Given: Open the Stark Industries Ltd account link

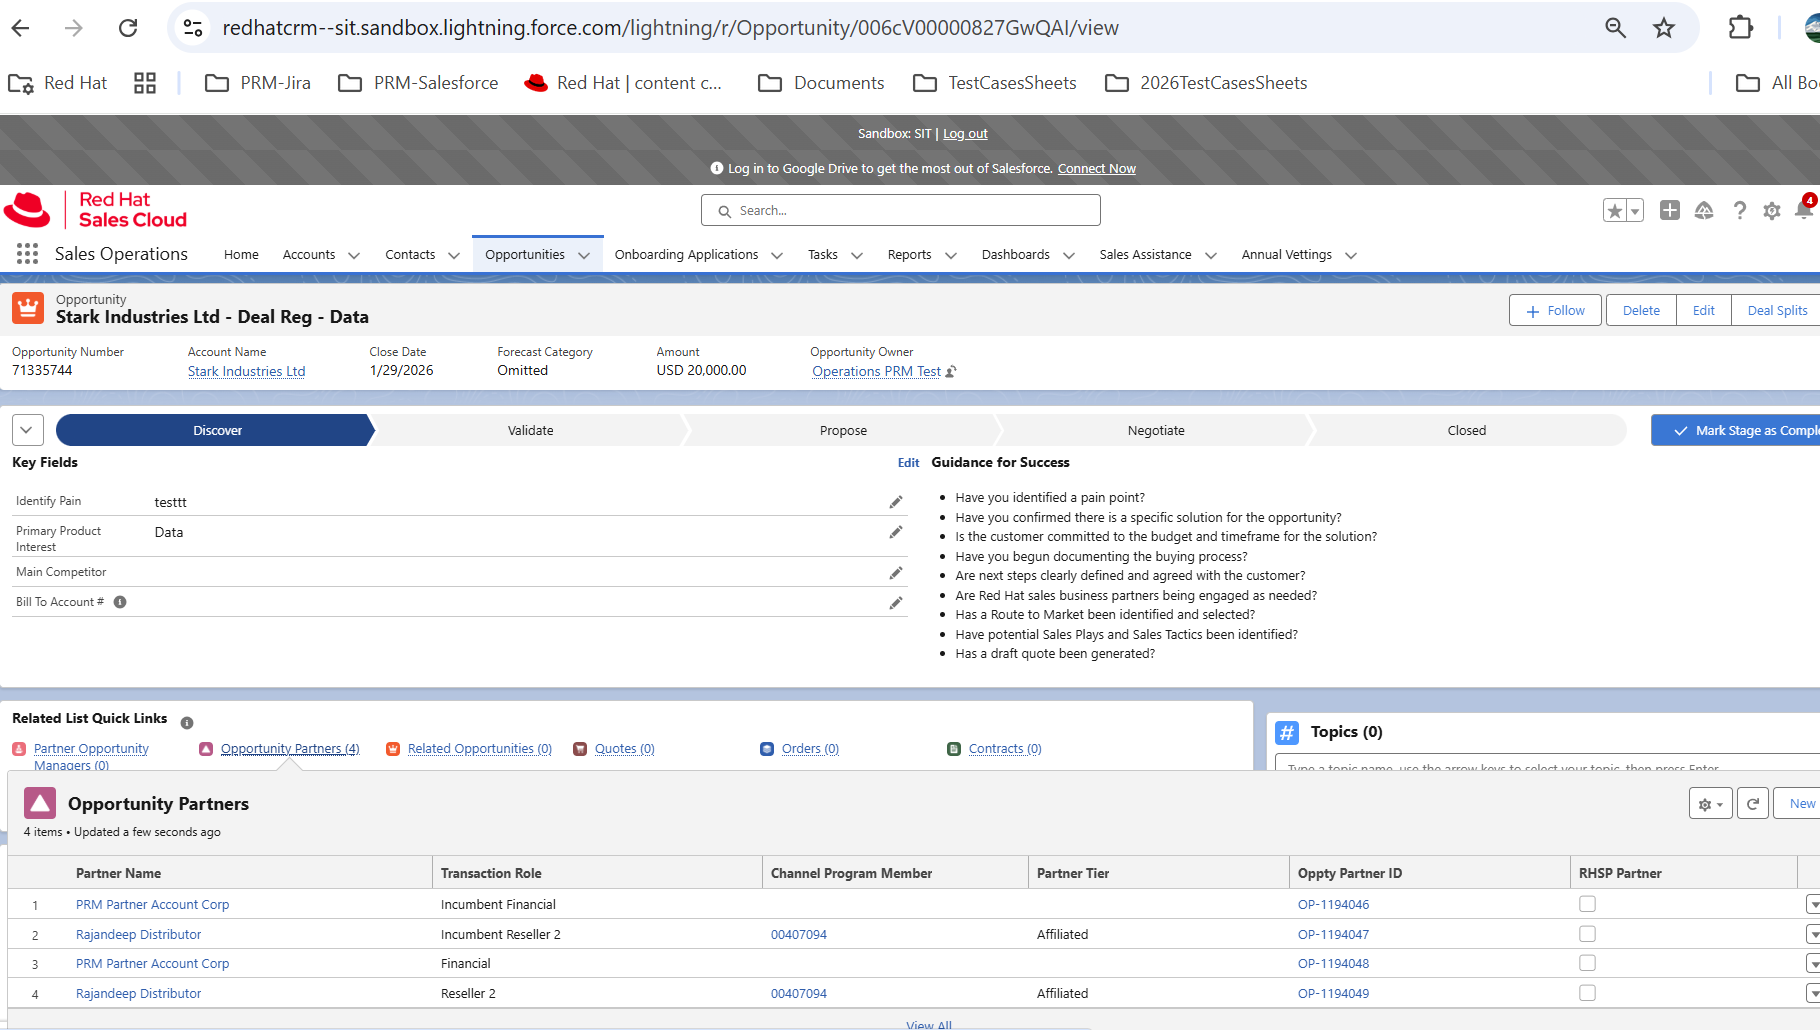Looking at the screenshot, I should click(x=246, y=371).
